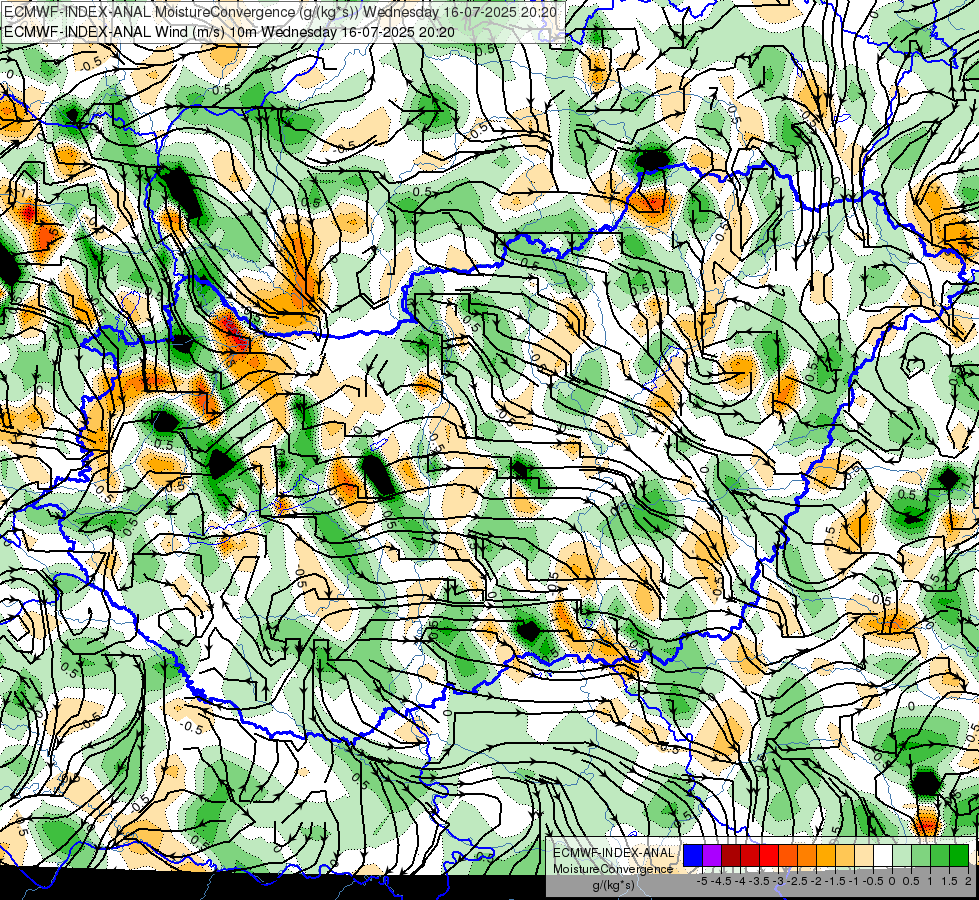The width and height of the screenshot is (979, 900).
Task: Click the blue legend swatch below -5
Action: [x=693, y=855]
